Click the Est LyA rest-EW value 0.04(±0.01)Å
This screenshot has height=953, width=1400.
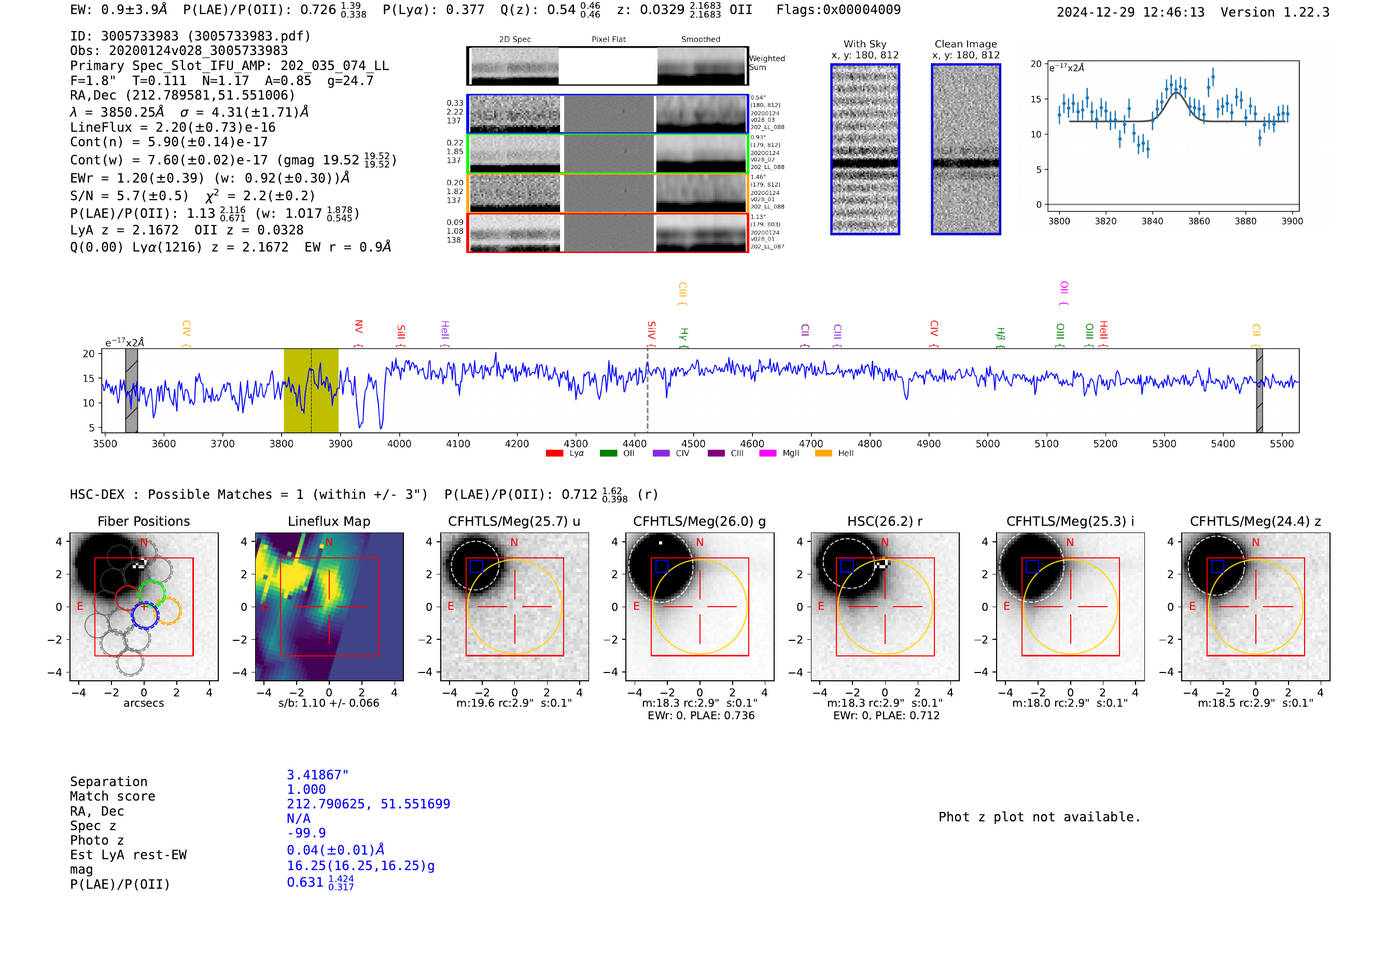click(336, 849)
